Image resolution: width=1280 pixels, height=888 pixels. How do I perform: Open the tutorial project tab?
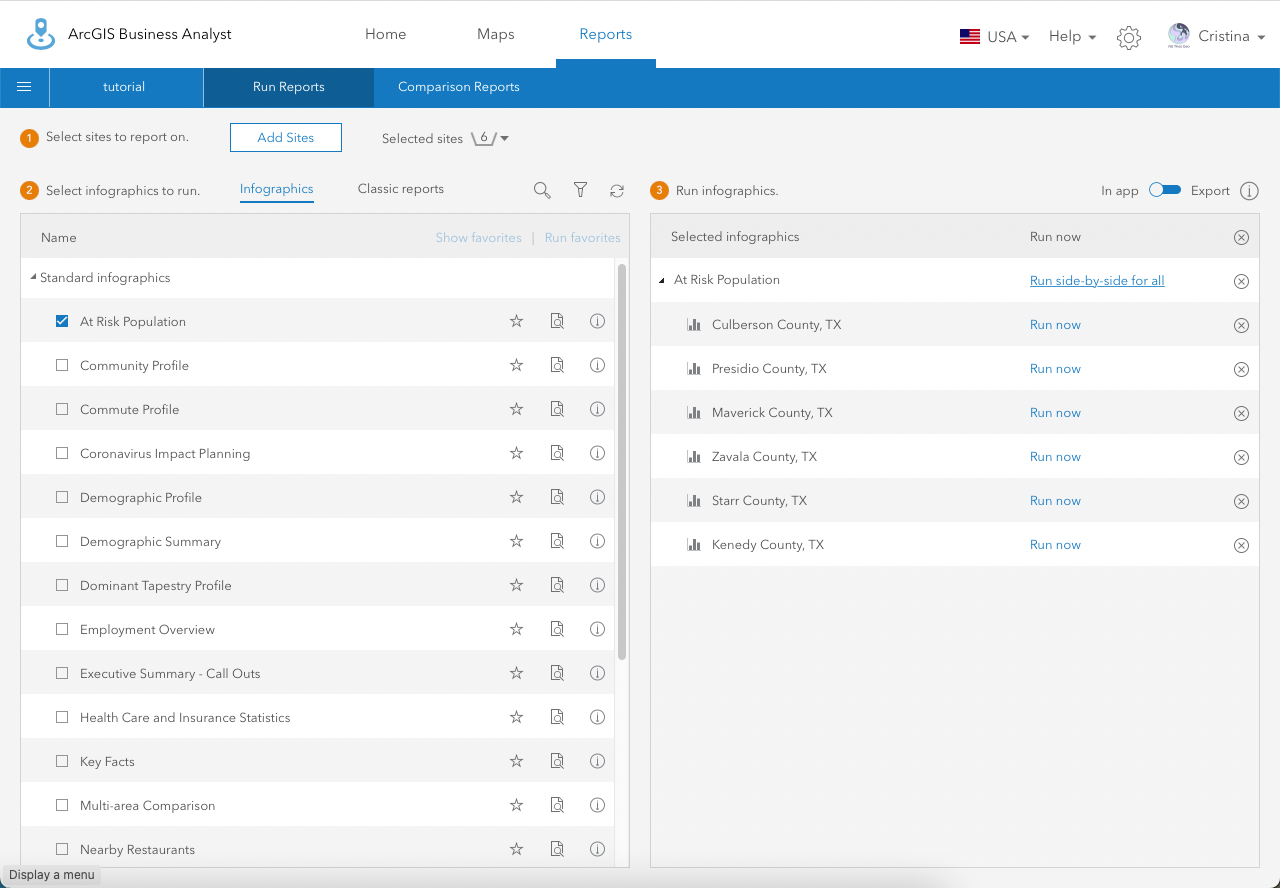125,87
